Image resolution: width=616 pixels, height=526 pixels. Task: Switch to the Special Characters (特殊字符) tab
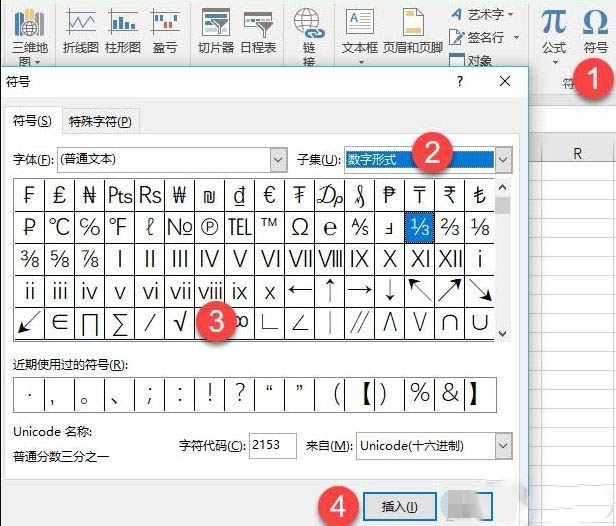tap(100, 121)
